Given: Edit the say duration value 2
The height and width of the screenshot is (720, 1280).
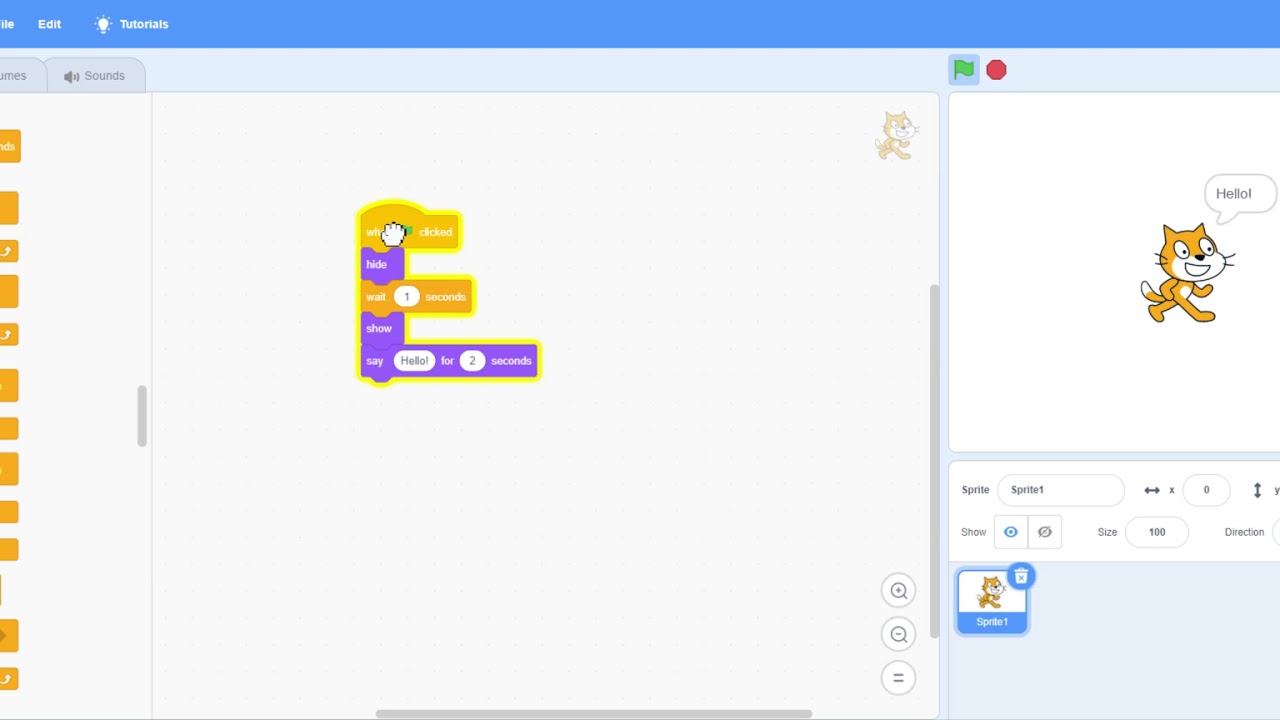Looking at the screenshot, I should pyautogui.click(x=472, y=361).
